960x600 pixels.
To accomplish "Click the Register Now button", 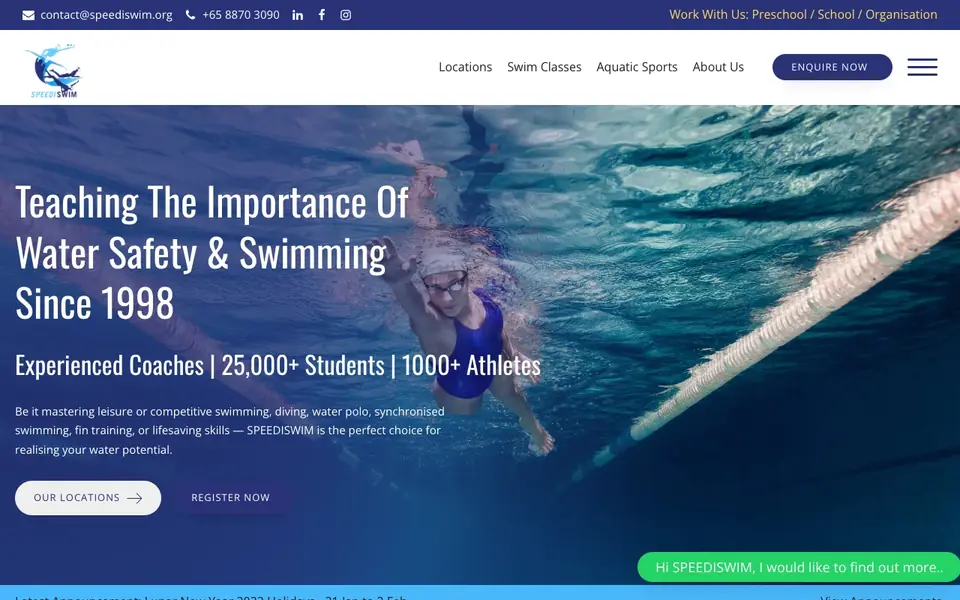I will tap(230, 498).
